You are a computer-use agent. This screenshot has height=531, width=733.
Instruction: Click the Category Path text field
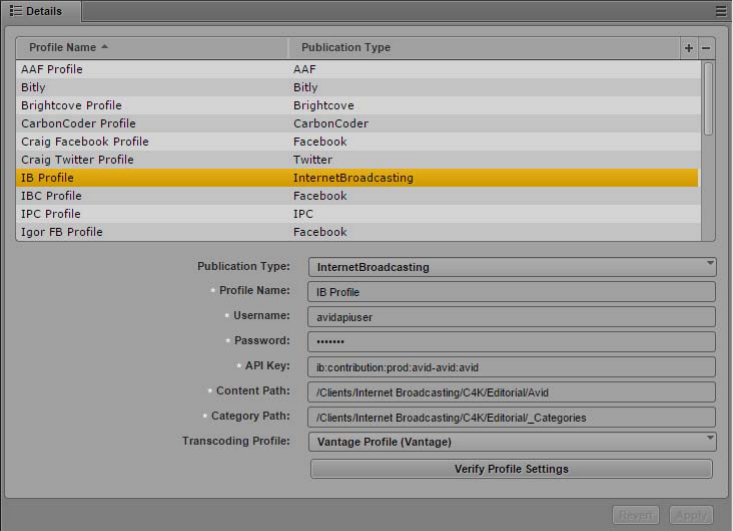click(x=513, y=417)
